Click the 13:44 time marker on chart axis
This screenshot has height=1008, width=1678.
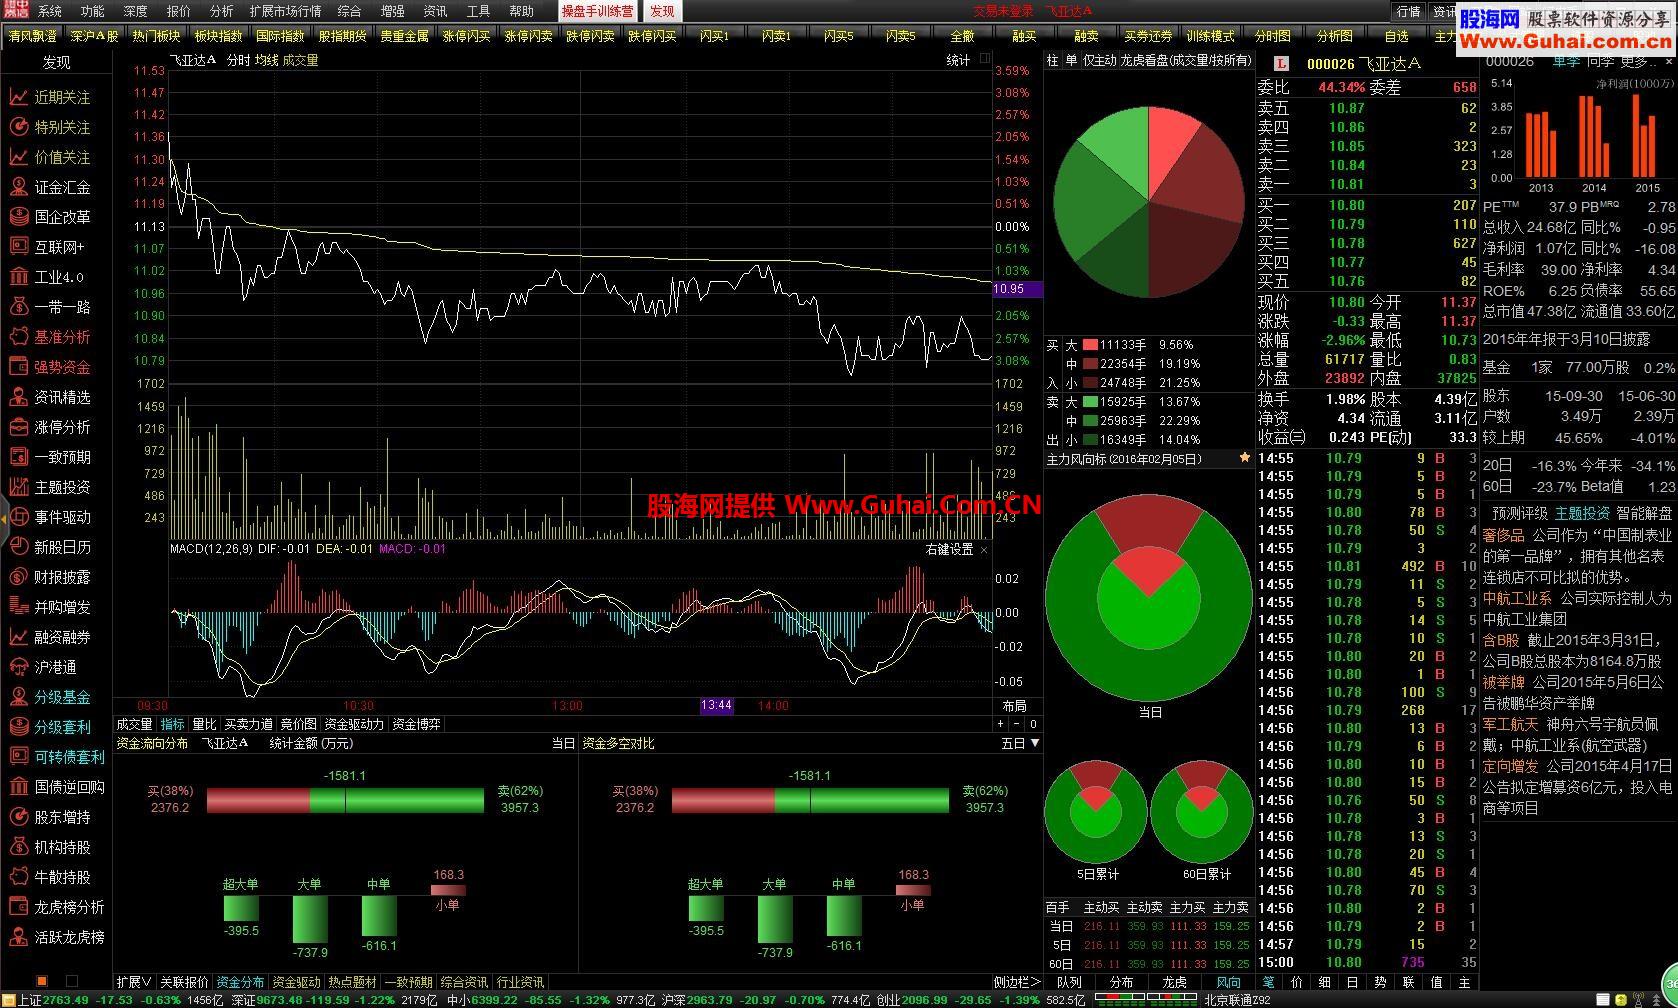pyautogui.click(x=716, y=705)
